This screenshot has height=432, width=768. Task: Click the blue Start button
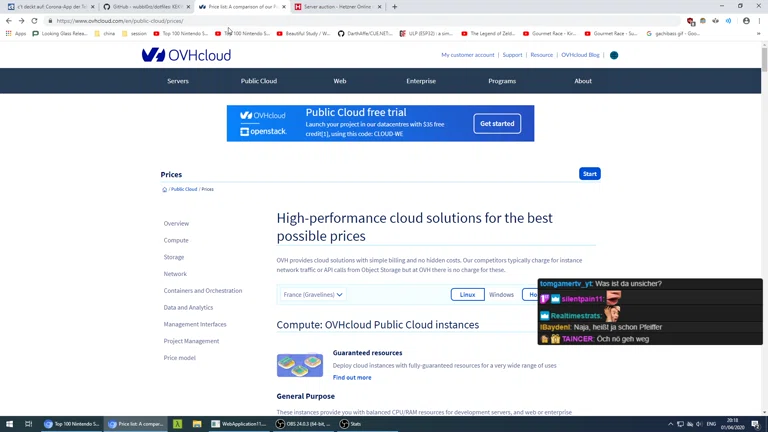click(589, 174)
